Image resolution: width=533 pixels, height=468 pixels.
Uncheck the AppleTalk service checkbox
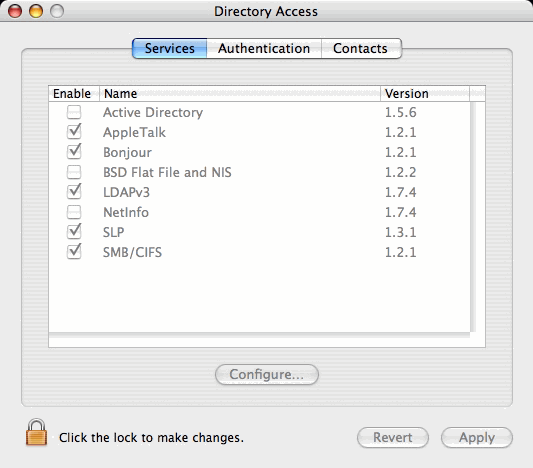[74, 132]
